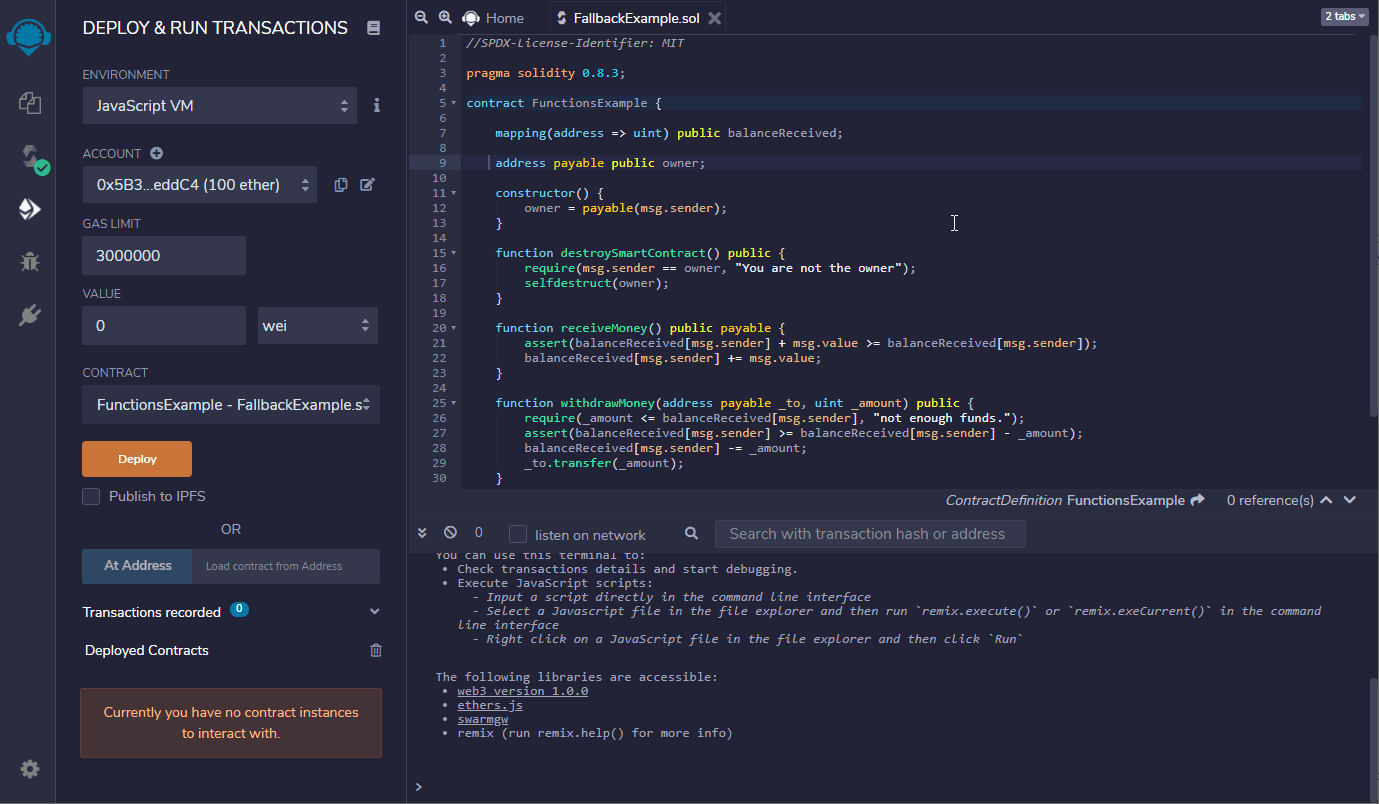Click selfdestruct(owner) code line
Screen dimensions: 1379x804
pos(596,283)
